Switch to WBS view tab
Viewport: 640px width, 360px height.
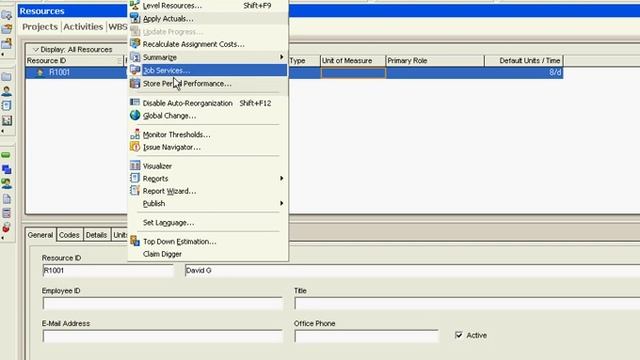(x=118, y=27)
